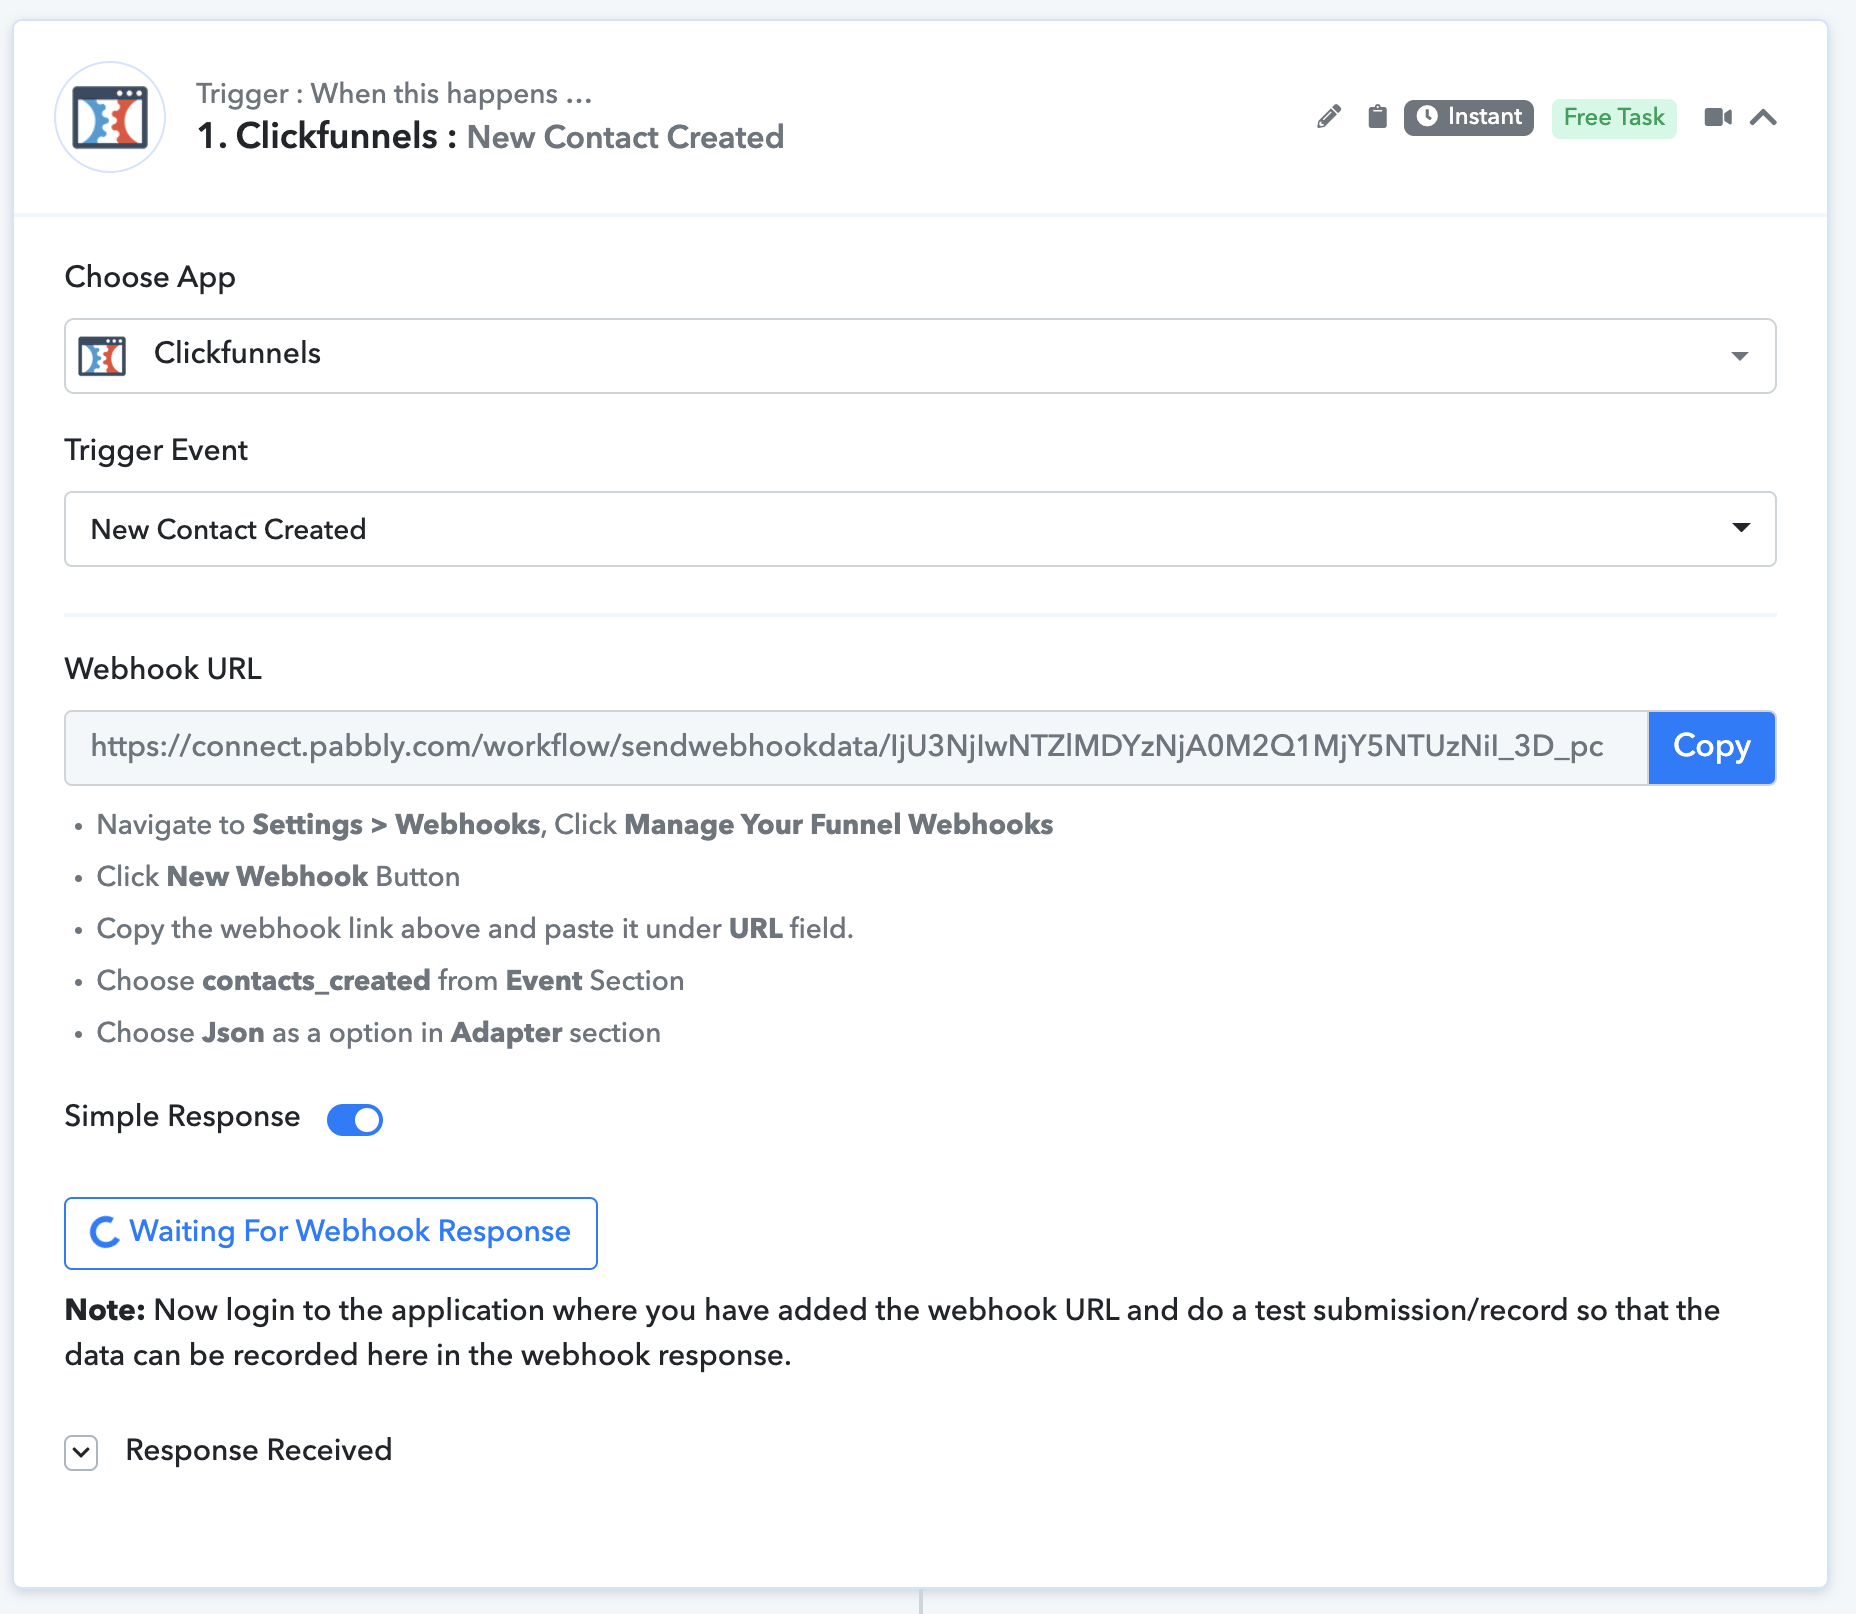Click the 'Manage Your Funnel Webhooks' instruction line

coord(575,824)
